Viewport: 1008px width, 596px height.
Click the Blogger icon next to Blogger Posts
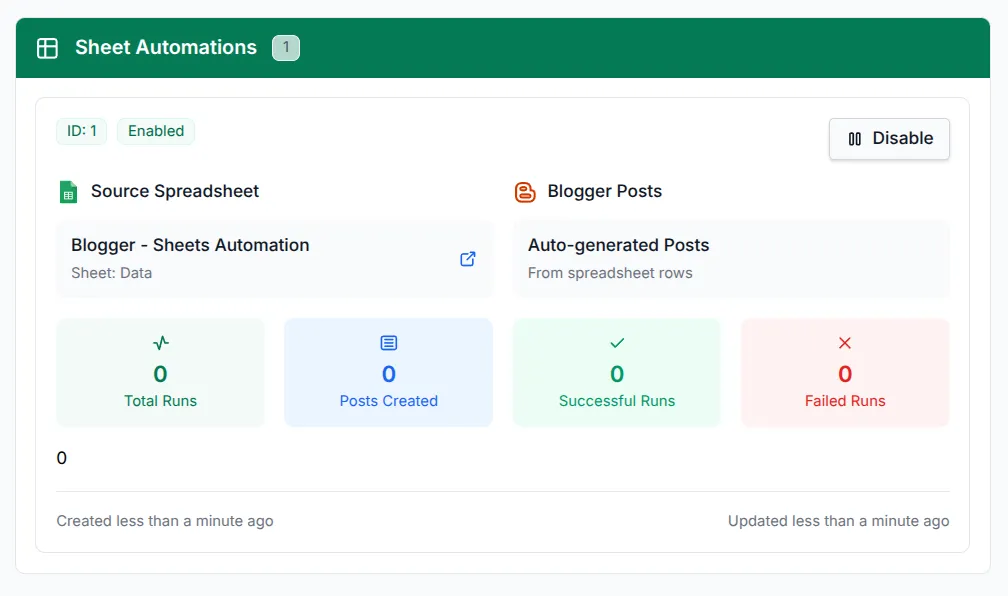(524, 190)
